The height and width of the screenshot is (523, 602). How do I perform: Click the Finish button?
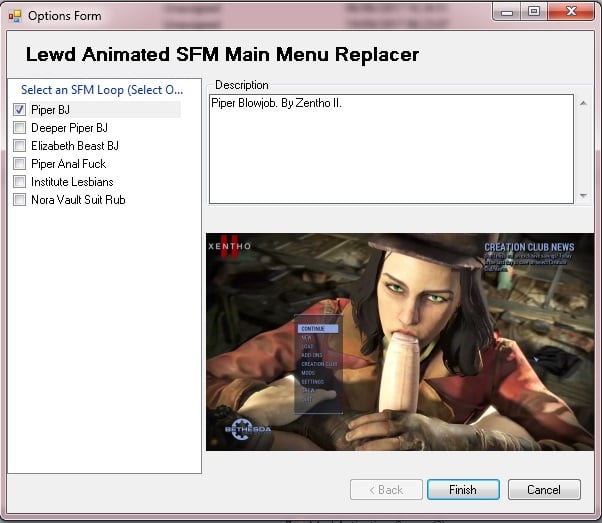click(x=463, y=490)
